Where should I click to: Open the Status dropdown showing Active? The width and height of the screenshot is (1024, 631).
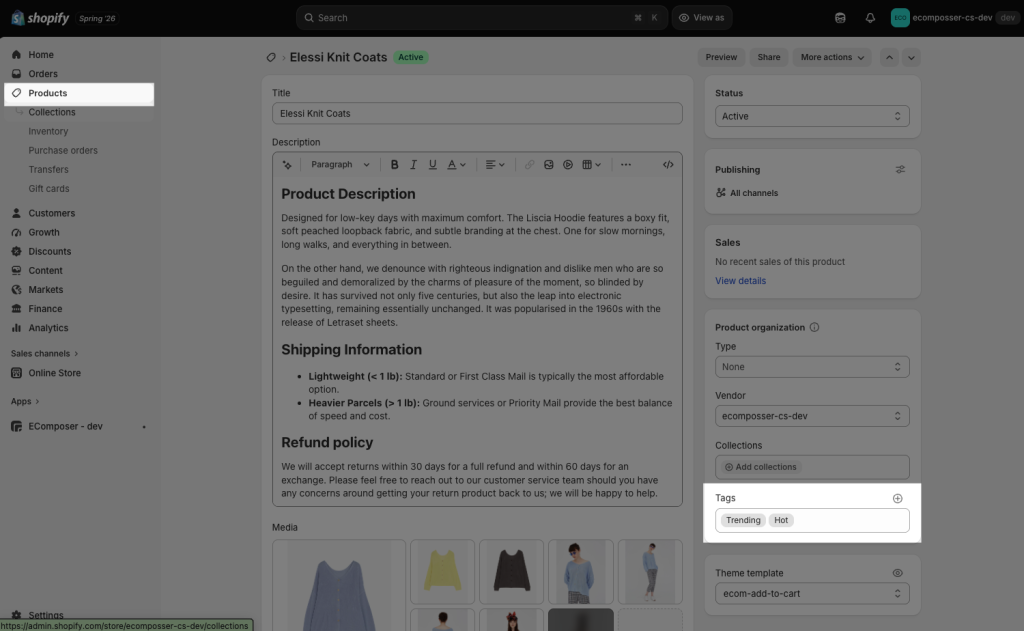[x=812, y=116]
